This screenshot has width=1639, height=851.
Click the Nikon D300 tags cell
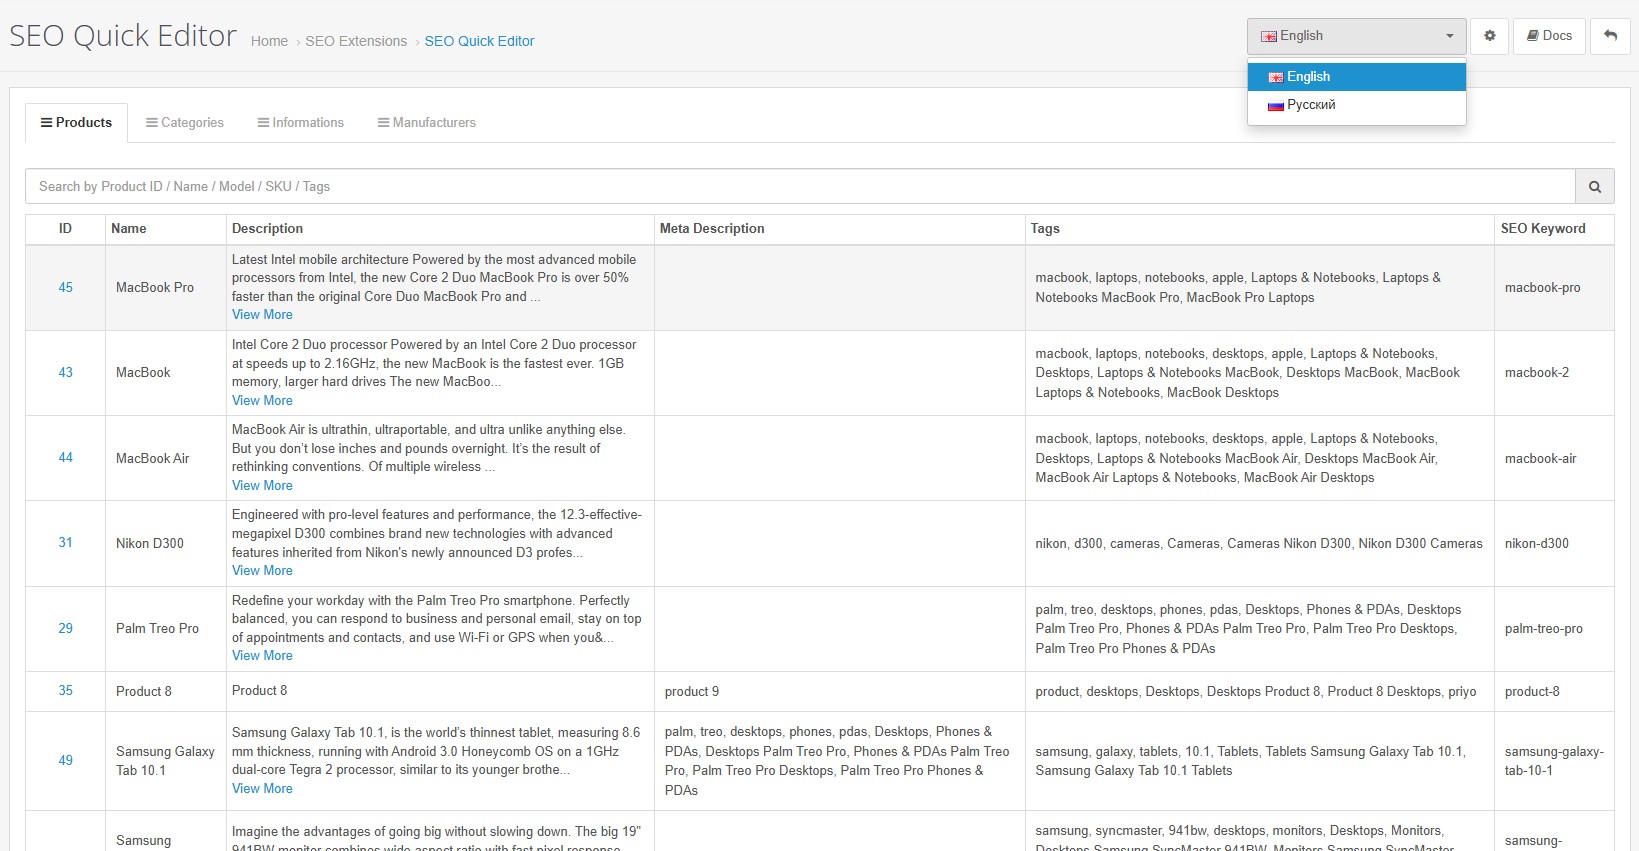(1260, 543)
